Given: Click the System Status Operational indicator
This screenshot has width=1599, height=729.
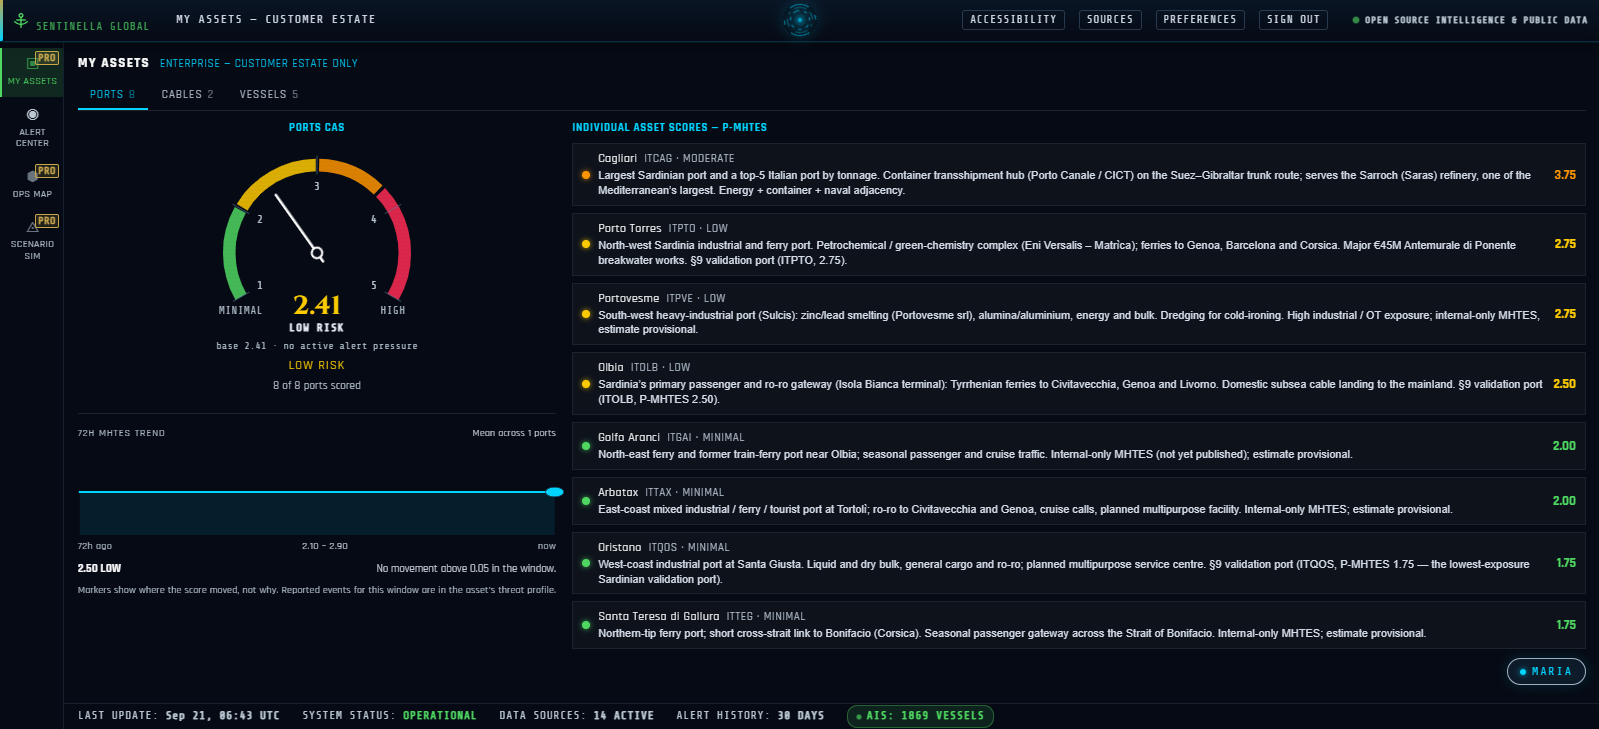Looking at the screenshot, I should coord(389,716).
